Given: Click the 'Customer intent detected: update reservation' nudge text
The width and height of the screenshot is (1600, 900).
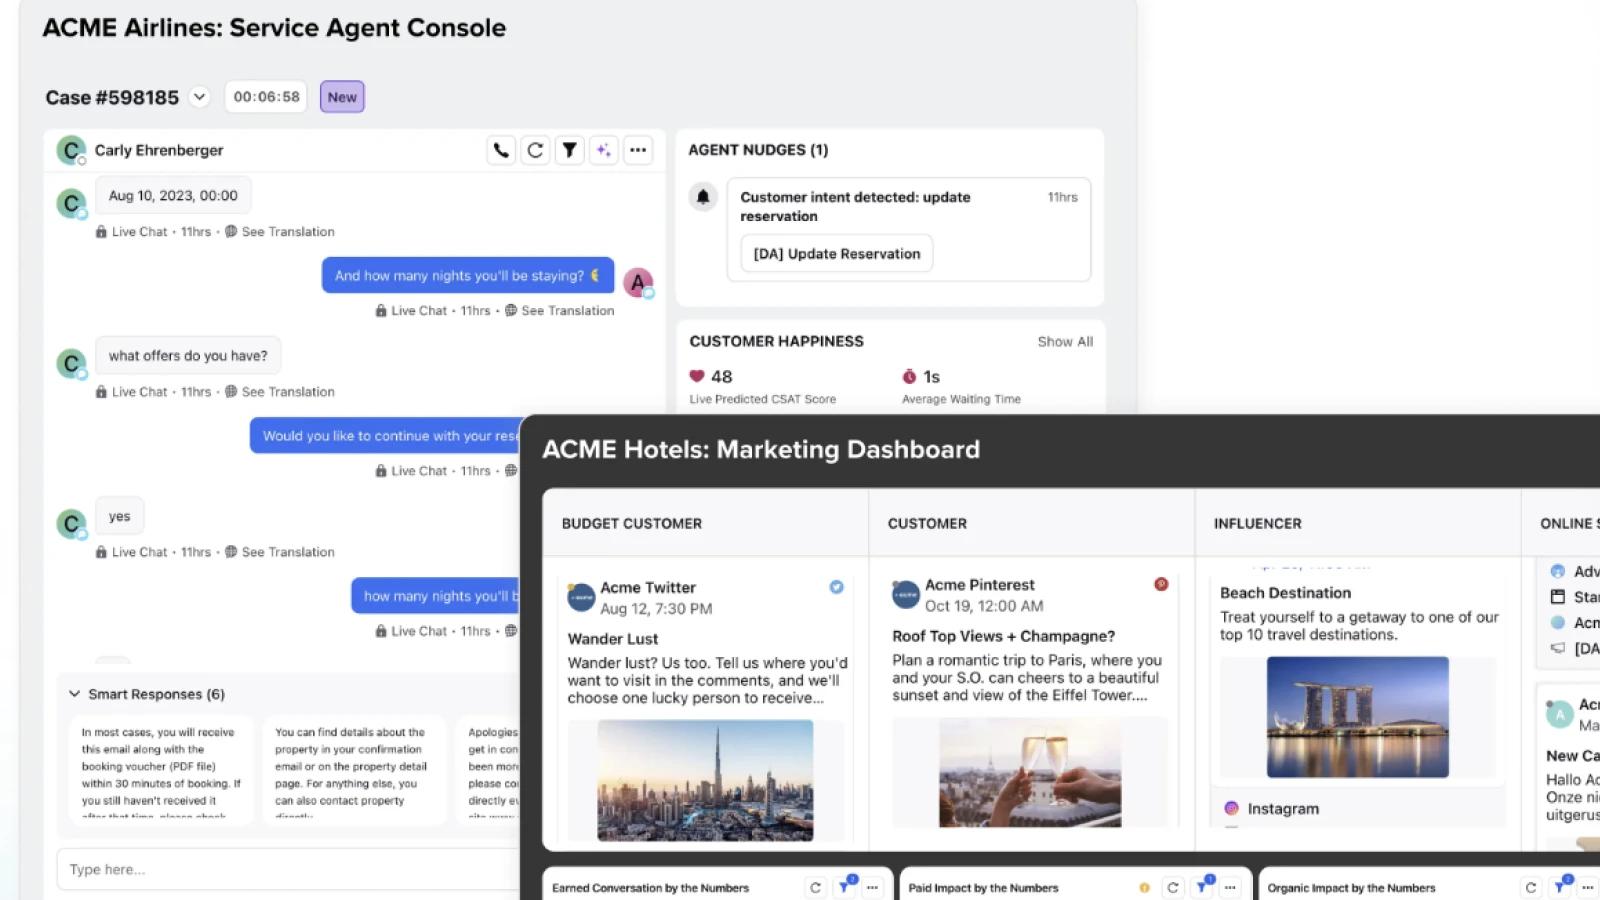Looking at the screenshot, I should pyautogui.click(x=855, y=206).
